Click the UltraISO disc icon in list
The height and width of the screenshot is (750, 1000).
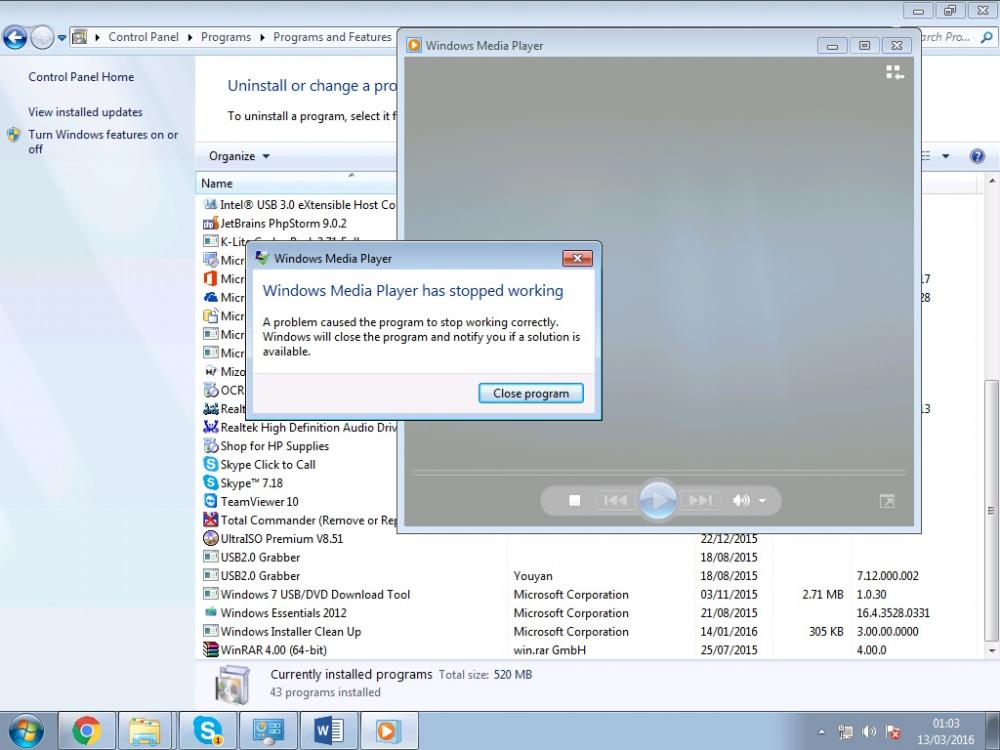(x=210, y=538)
